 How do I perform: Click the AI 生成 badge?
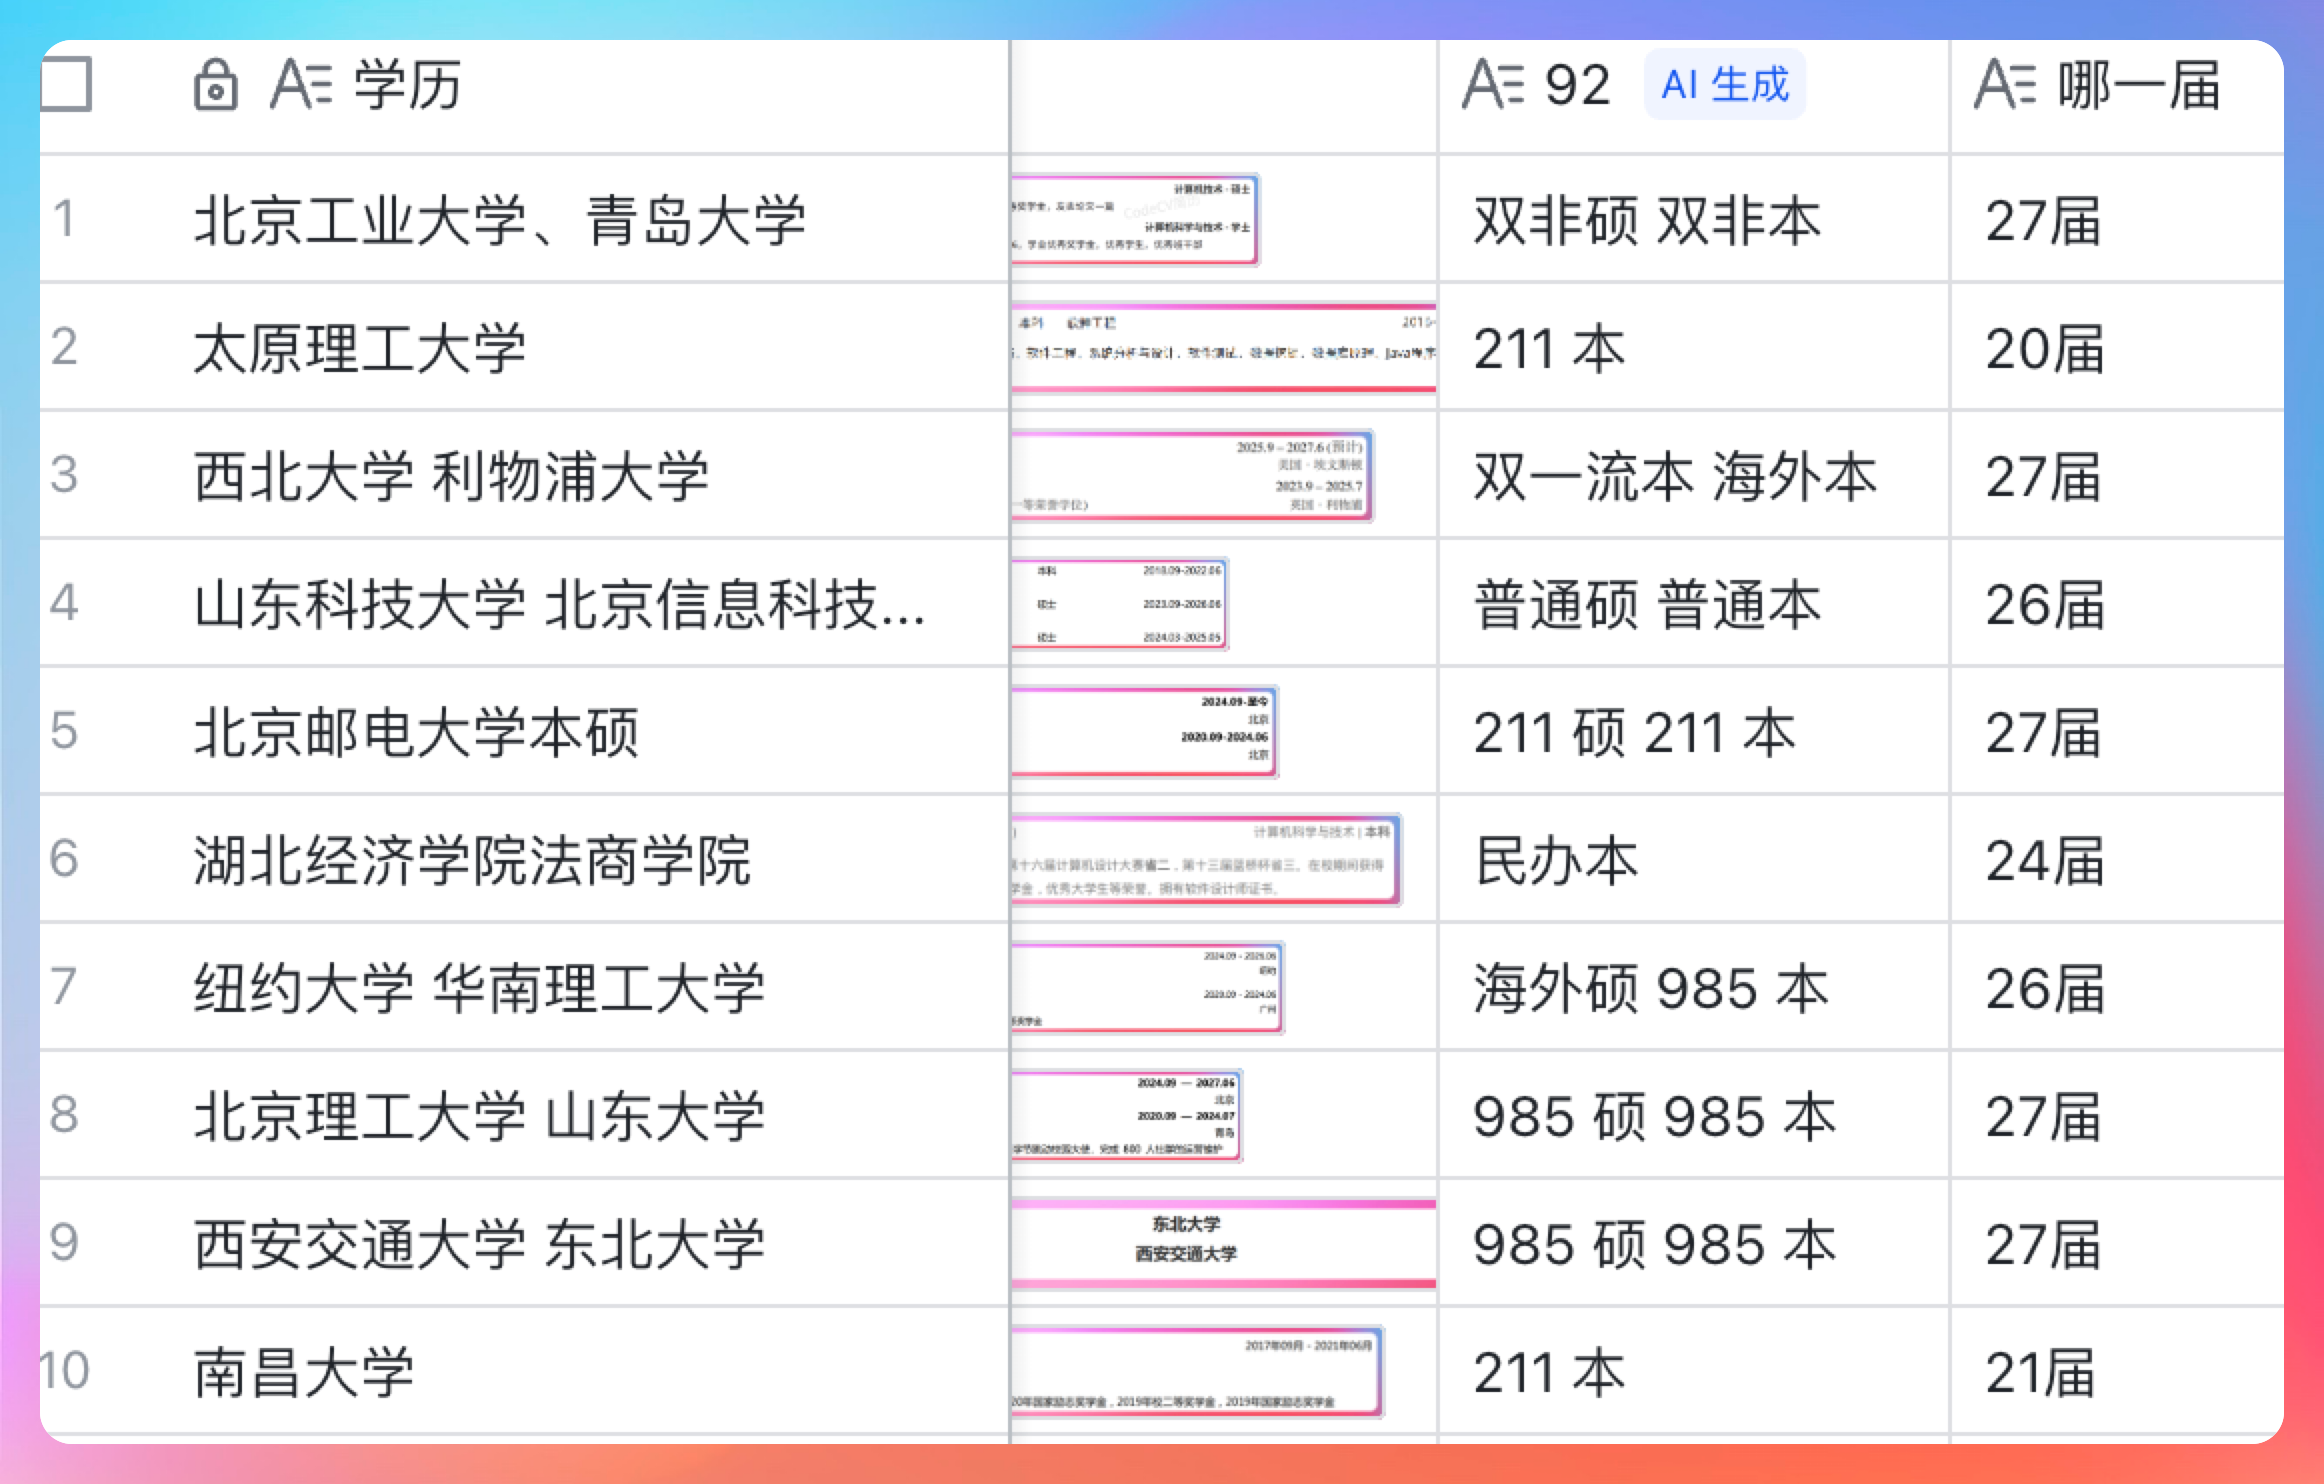tap(1724, 84)
